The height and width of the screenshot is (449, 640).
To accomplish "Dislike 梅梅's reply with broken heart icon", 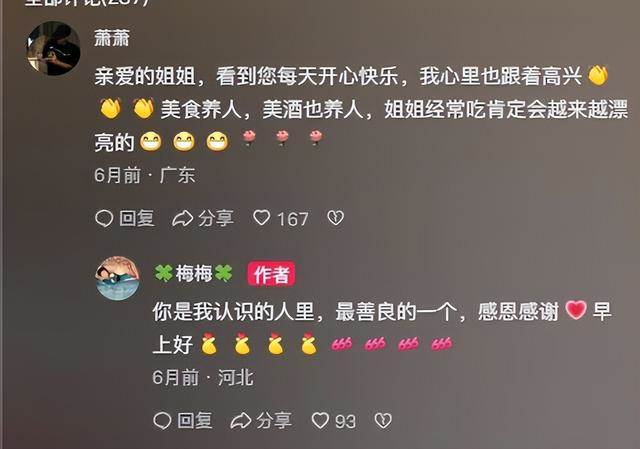I will pyautogui.click(x=383, y=420).
